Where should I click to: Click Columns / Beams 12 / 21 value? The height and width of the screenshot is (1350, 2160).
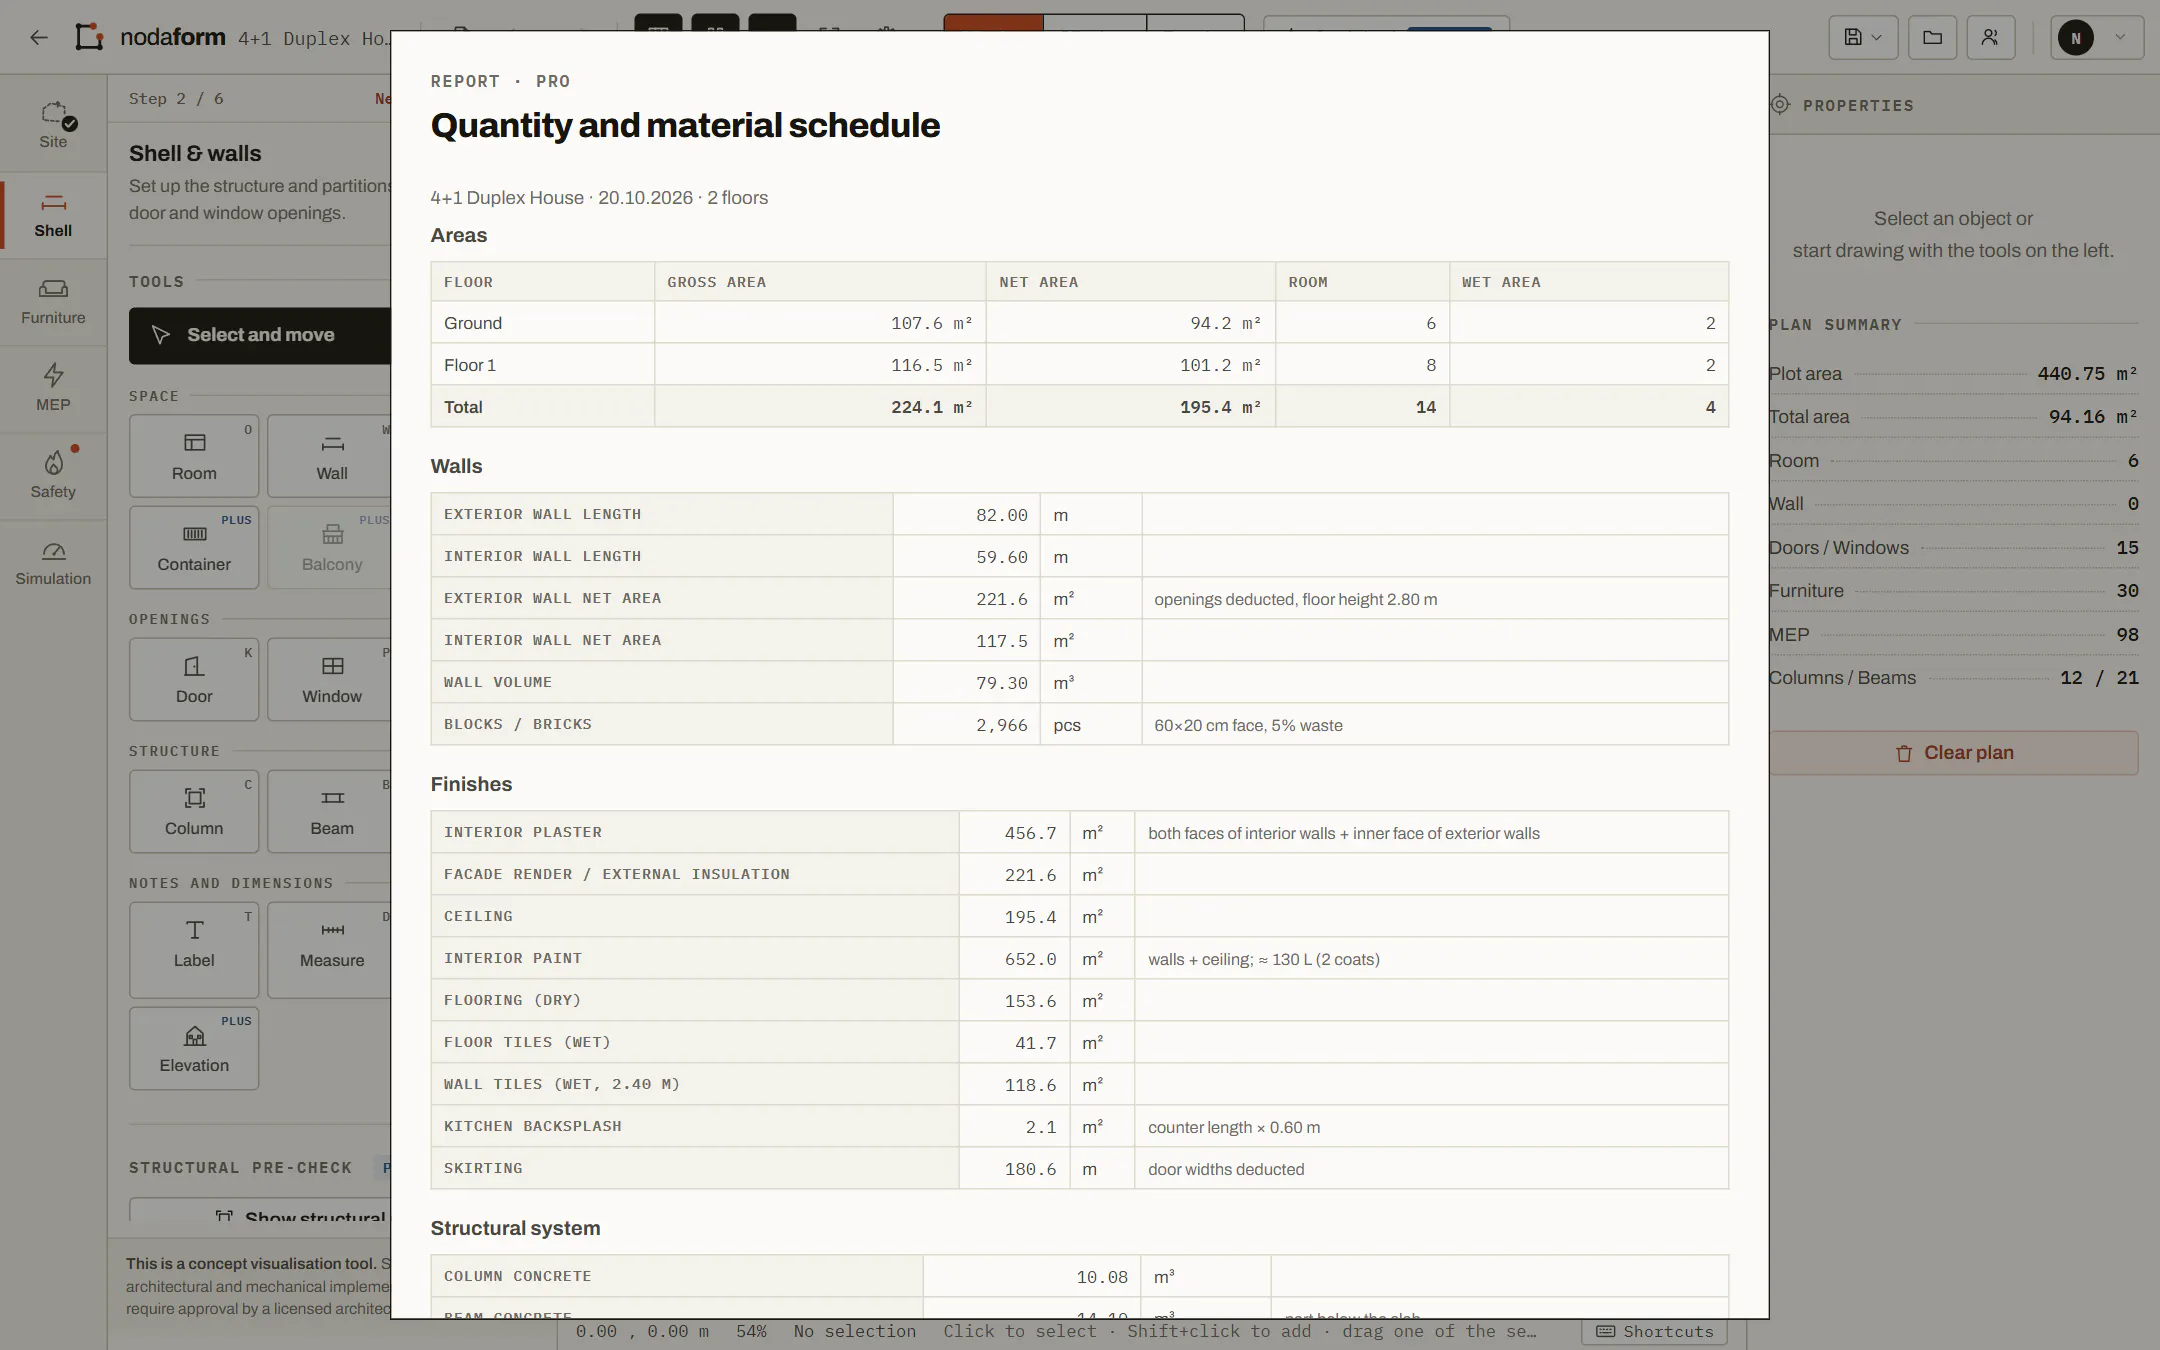(x=2099, y=677)
